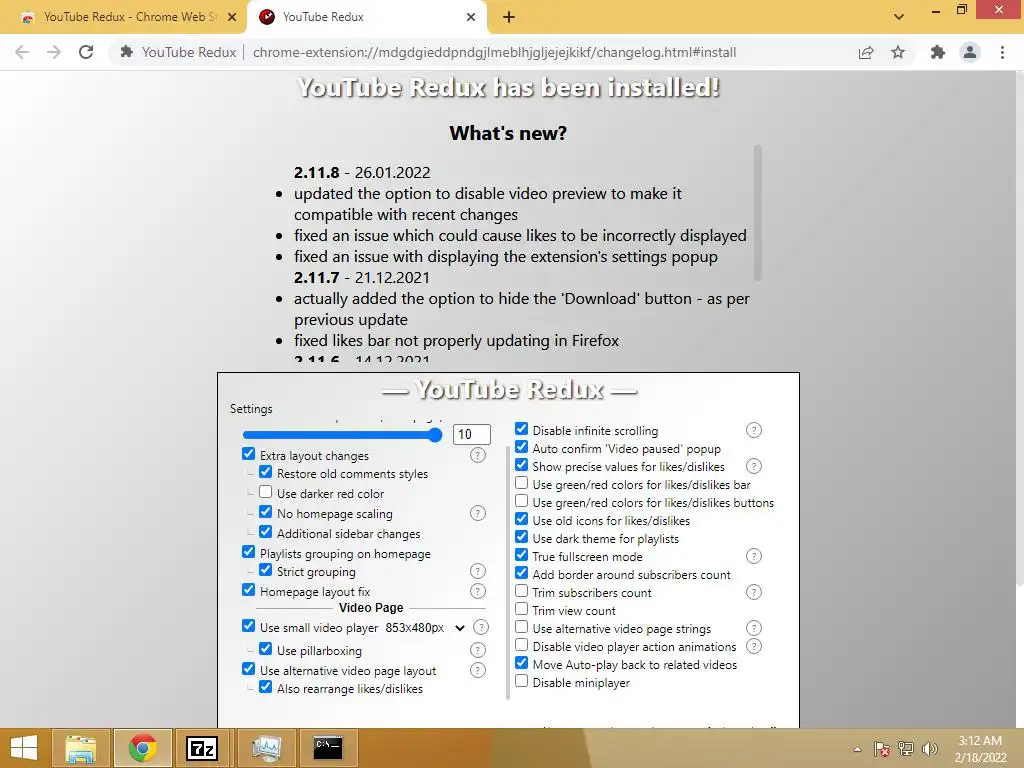Toggle Playlists grouping on homepage
Viewport: 1024px width, 768px height.
click(x=248, y=552)
